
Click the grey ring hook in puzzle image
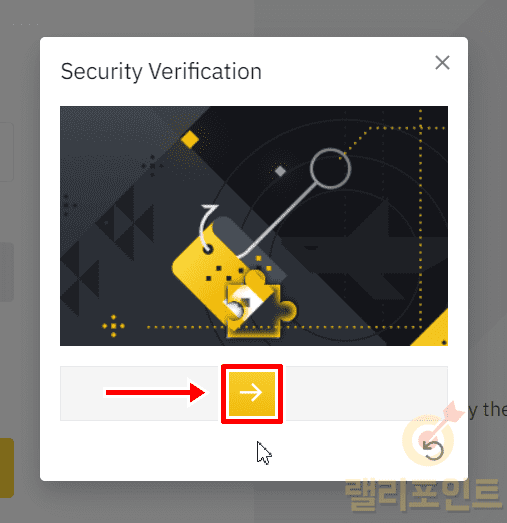[330, 169]
